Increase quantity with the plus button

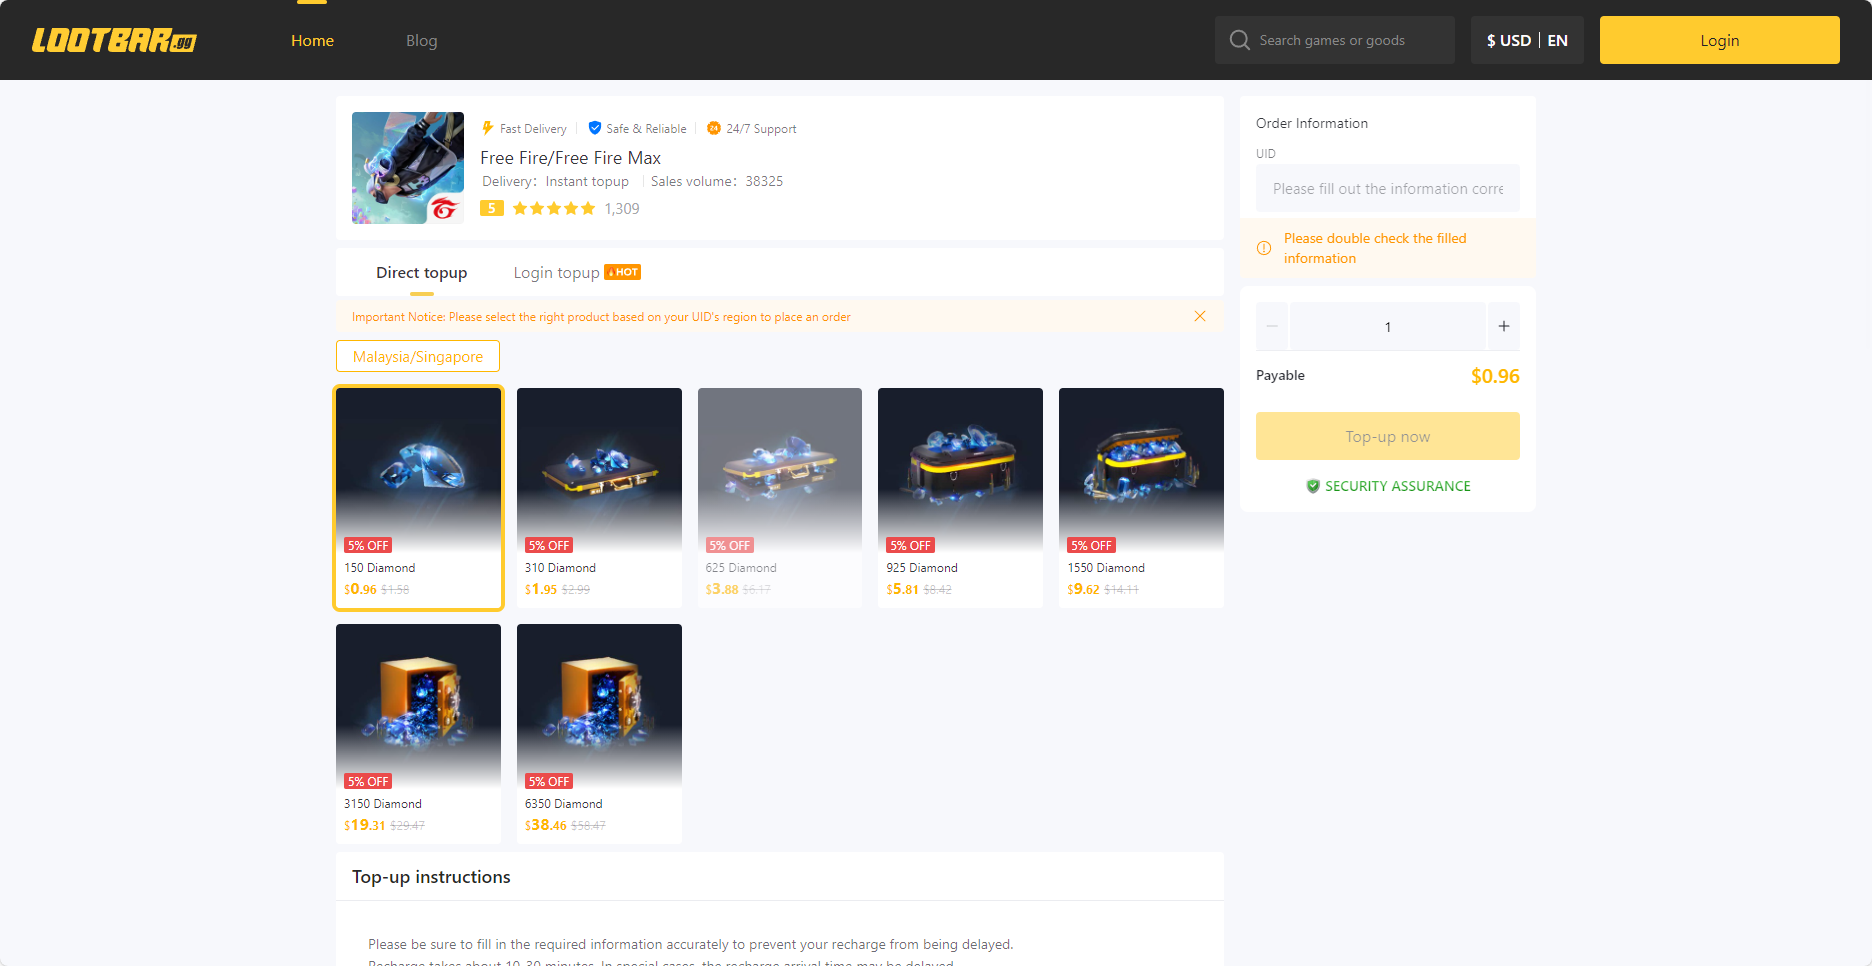[x=1503, y=326]
